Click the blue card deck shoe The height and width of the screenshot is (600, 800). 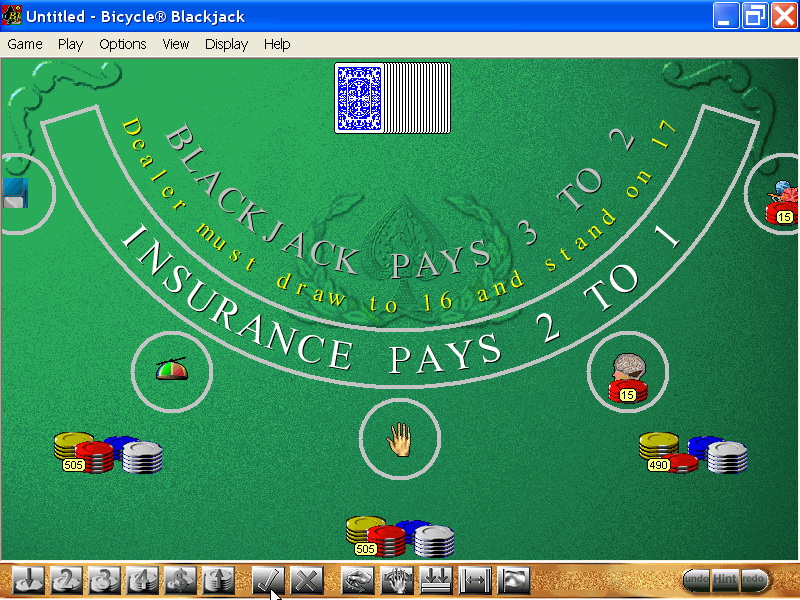pos(392,98)
